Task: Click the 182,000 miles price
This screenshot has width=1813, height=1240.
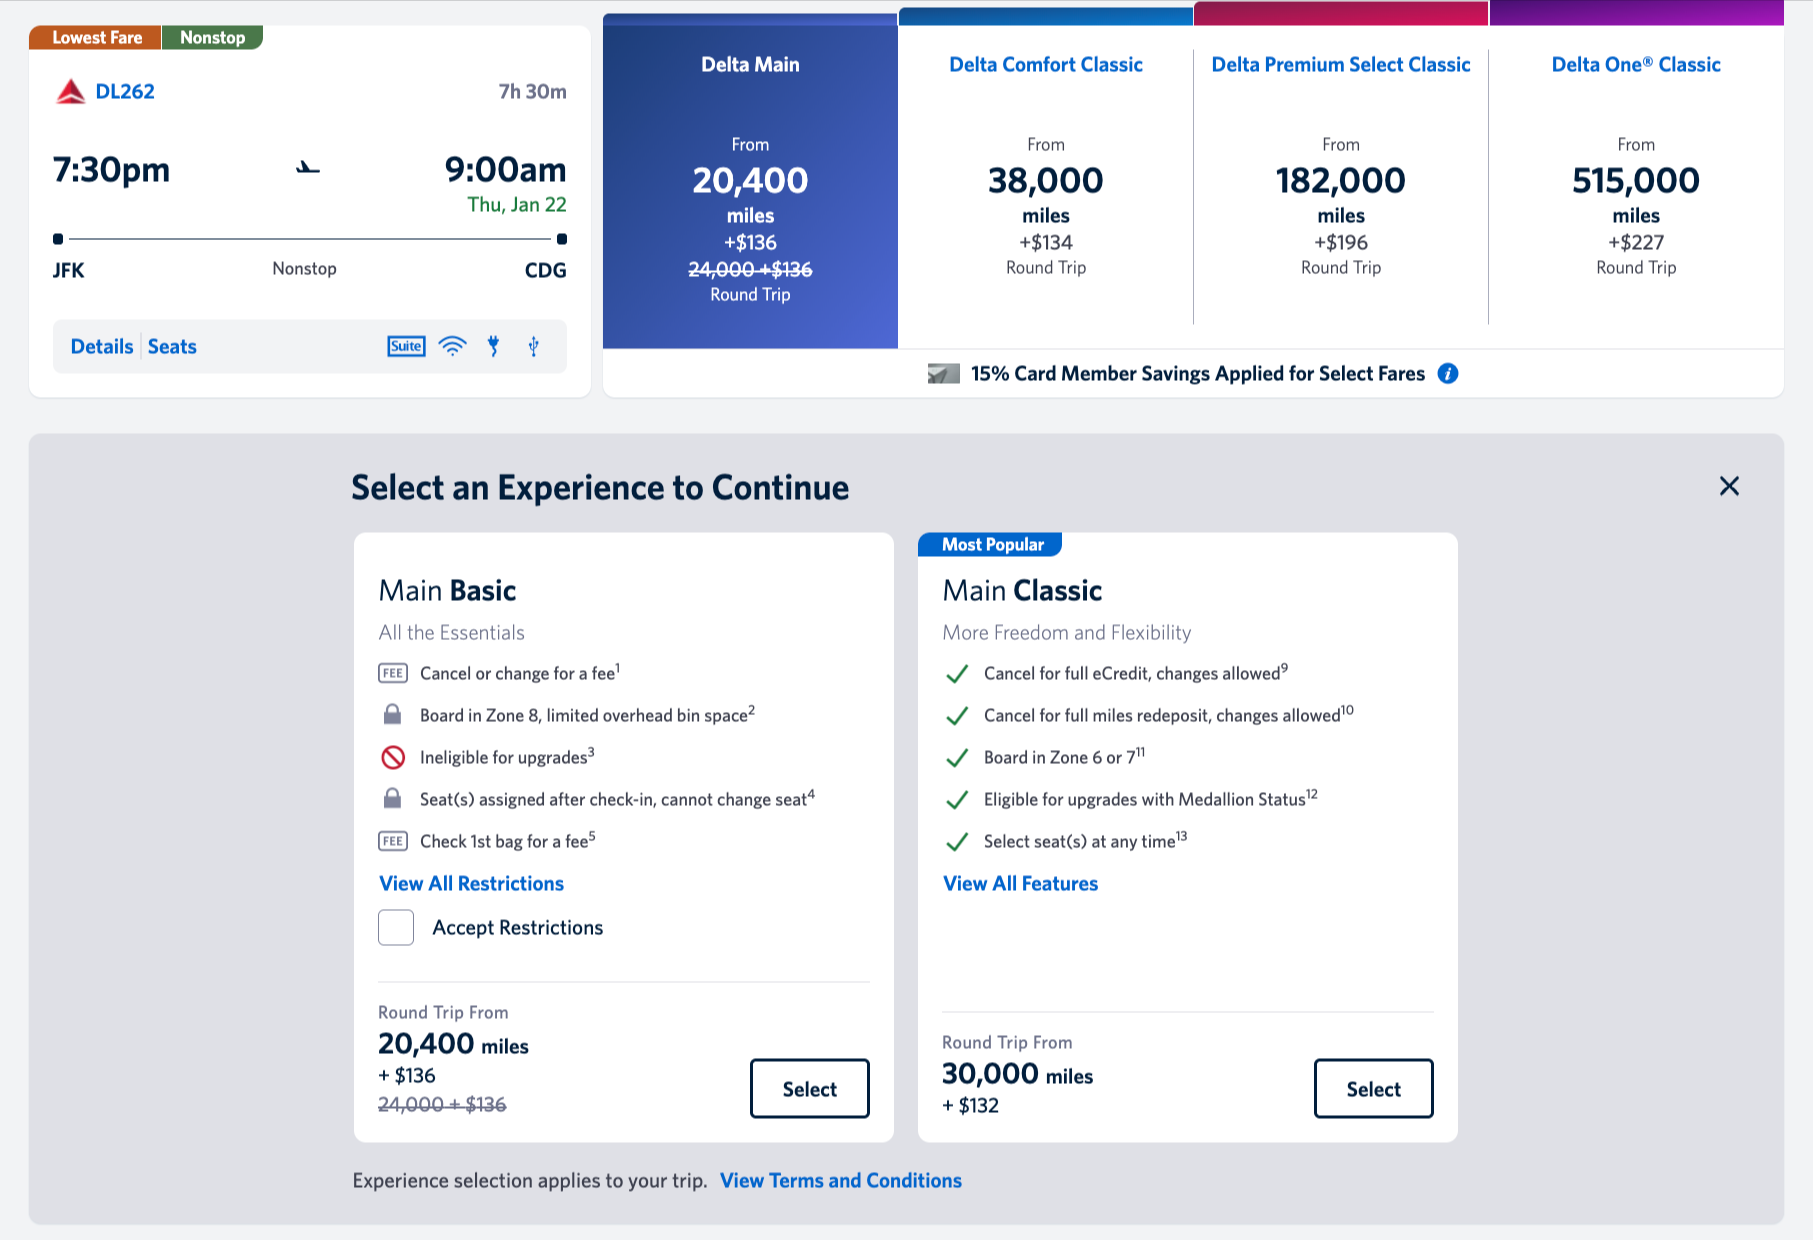Action: click(1341, 181)
